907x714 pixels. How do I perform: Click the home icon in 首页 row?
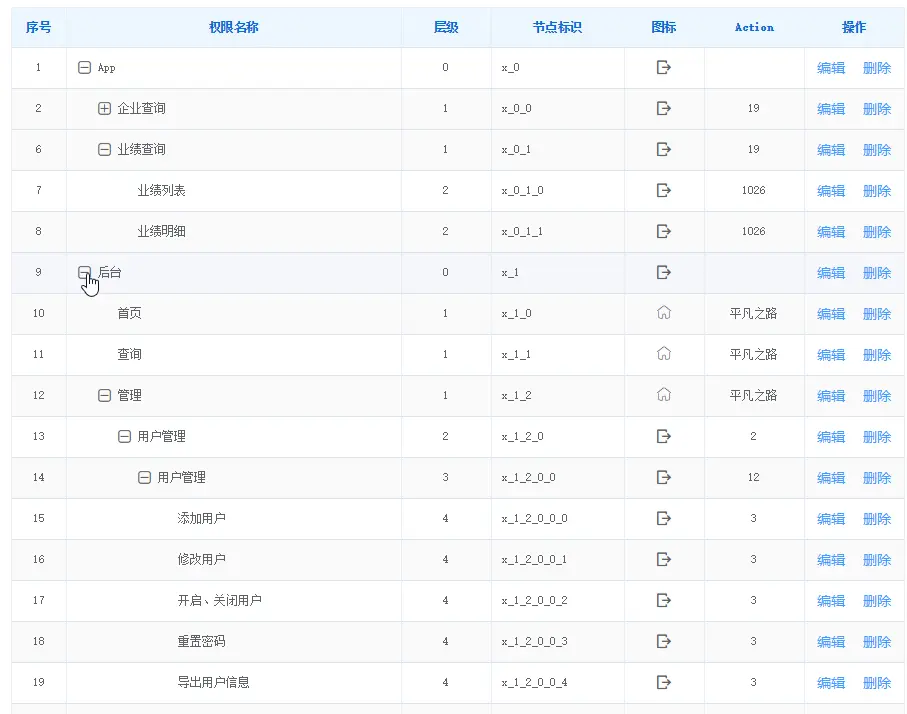tap(663, 312)
